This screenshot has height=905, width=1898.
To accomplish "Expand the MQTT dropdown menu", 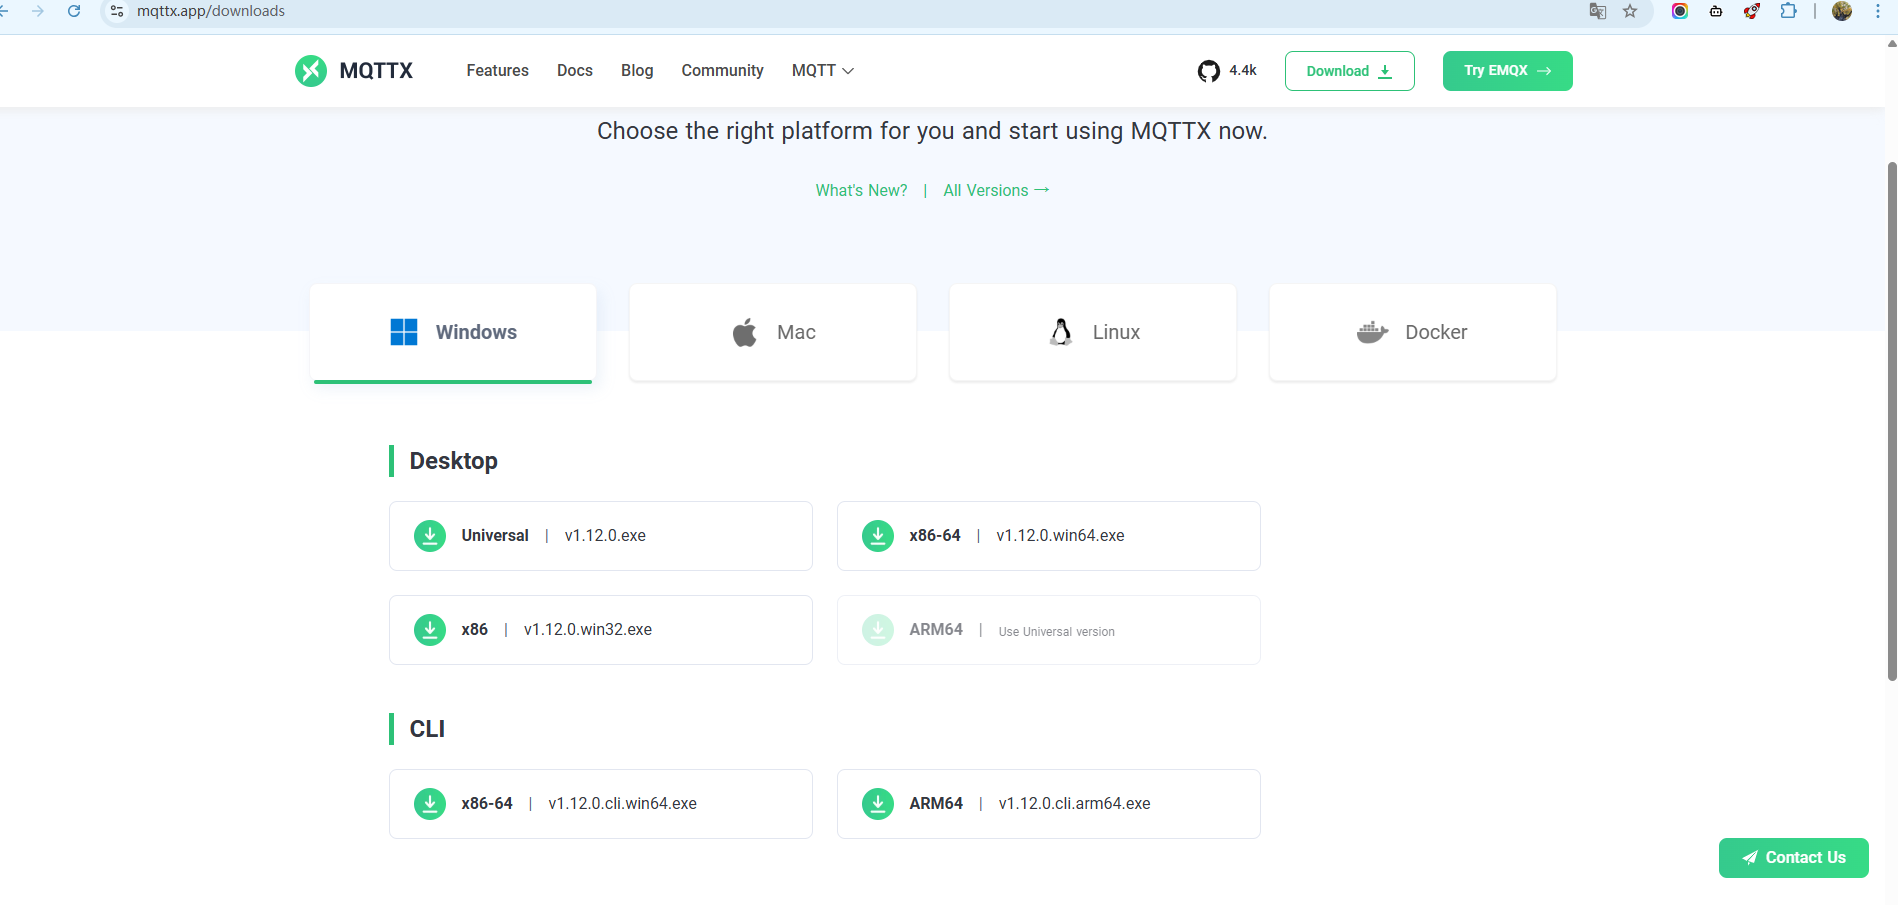I will coord(822,71).
